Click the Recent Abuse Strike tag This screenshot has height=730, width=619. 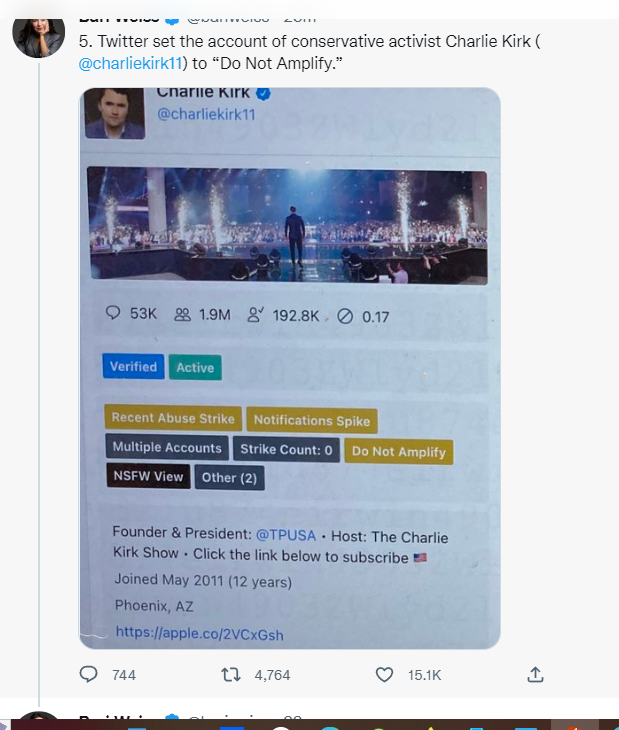click(x=172, y=418)
